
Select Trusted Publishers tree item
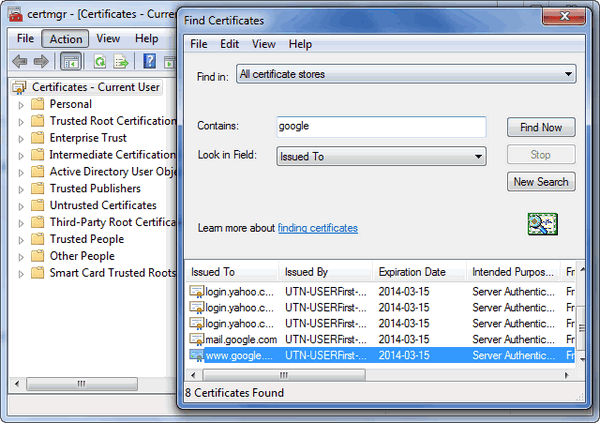click(x=95, y=188)
